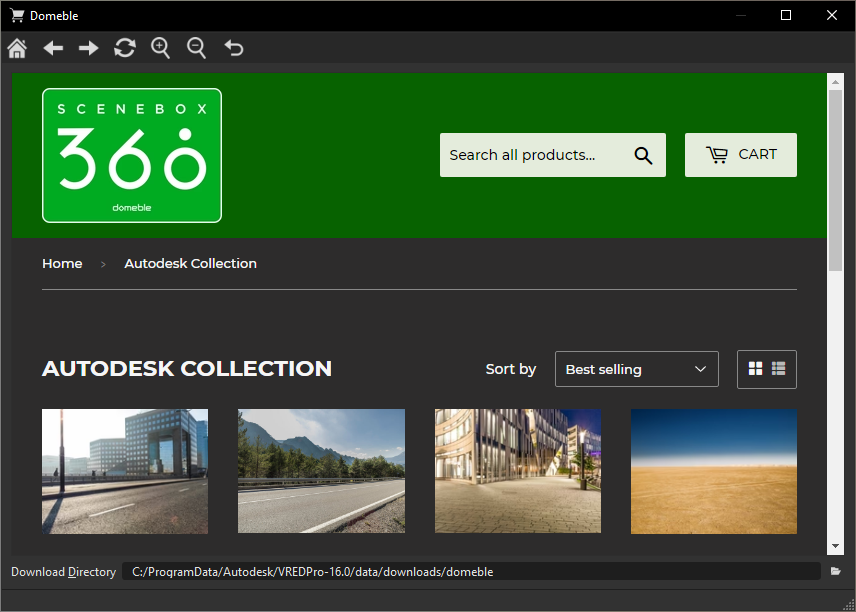Viewport: 856px width, 612px height.
Task: Navigate back using the left arrow icon
Action: tap(52, 47)
